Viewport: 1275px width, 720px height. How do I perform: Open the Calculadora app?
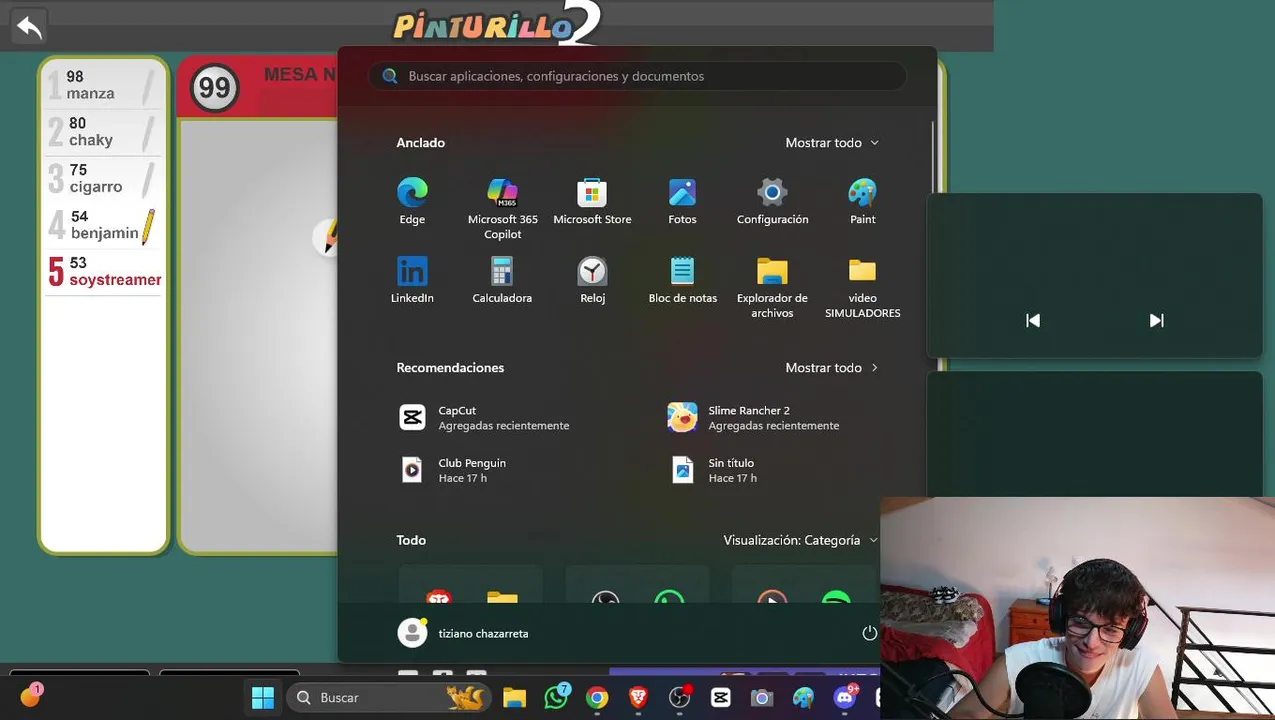pos(502,280)
